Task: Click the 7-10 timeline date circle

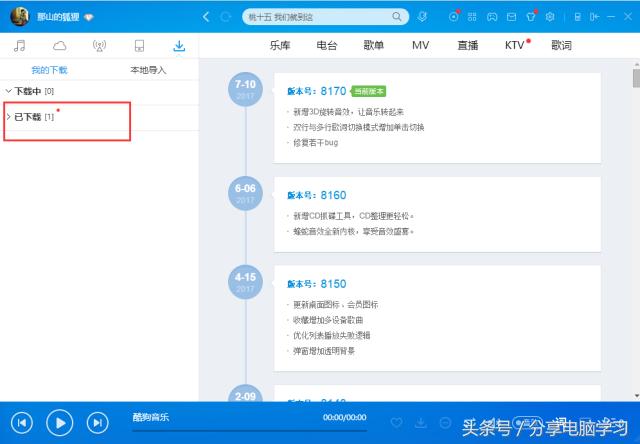Action: pos(245,89)
